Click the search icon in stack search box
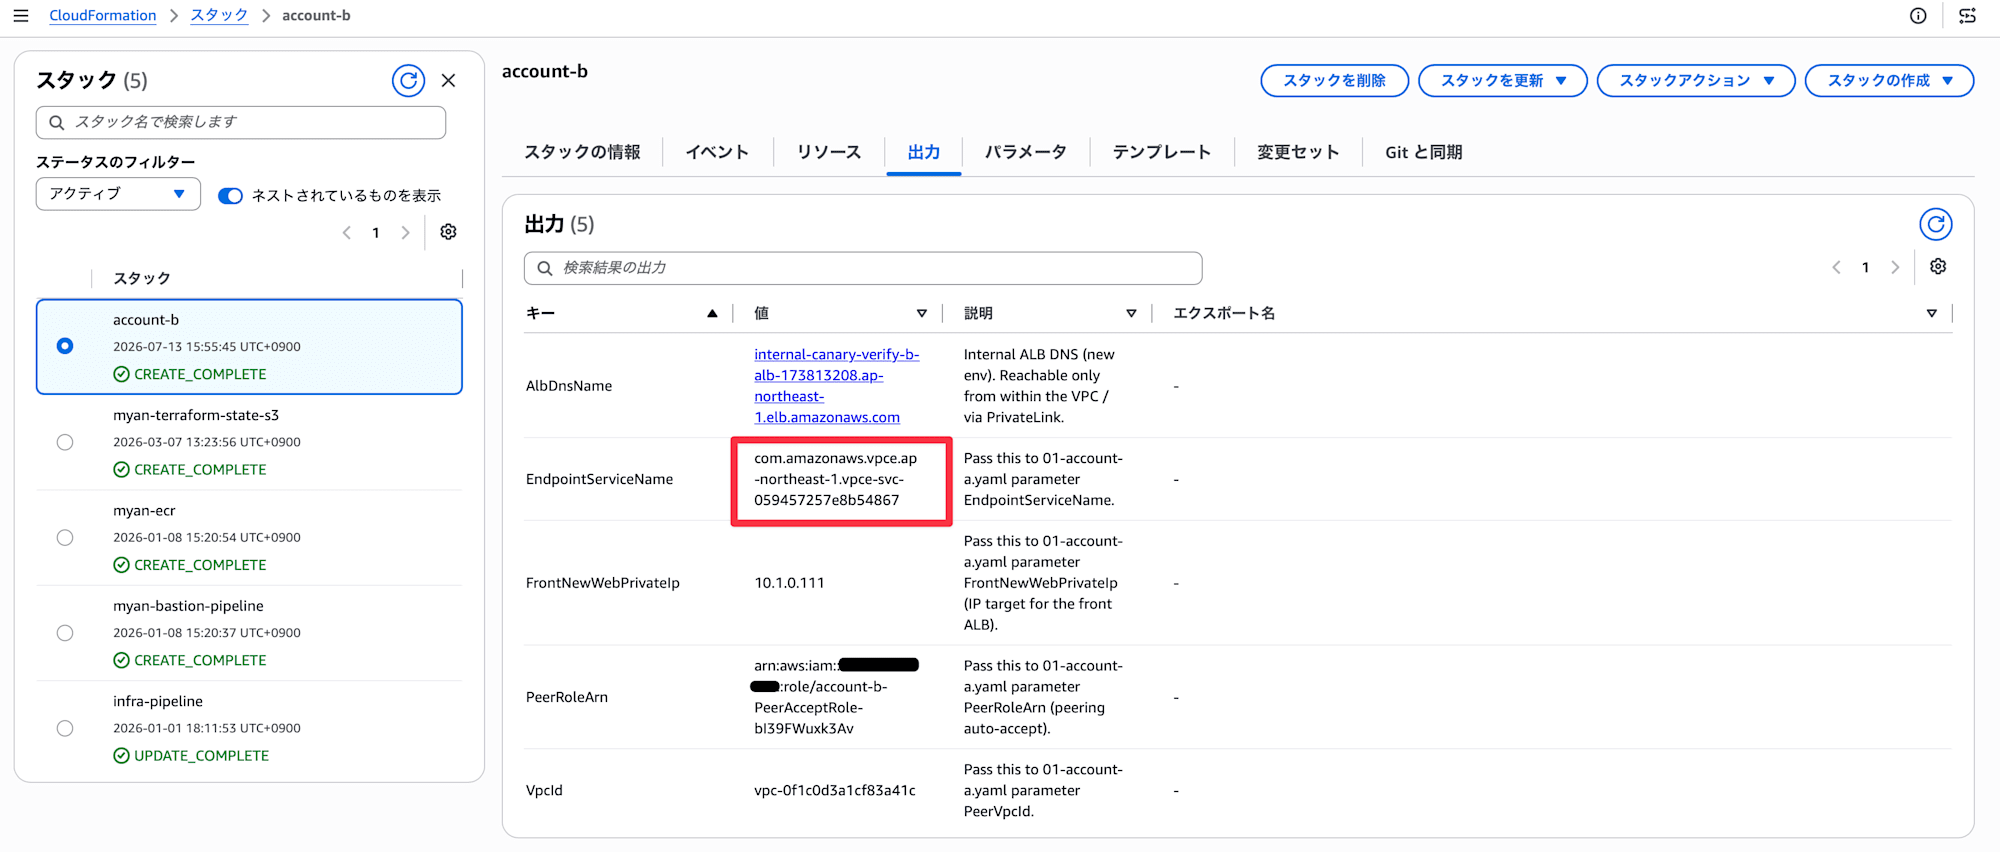This screenshot has width=2000, height=852. pyautogui.click(x=57, y=122)
